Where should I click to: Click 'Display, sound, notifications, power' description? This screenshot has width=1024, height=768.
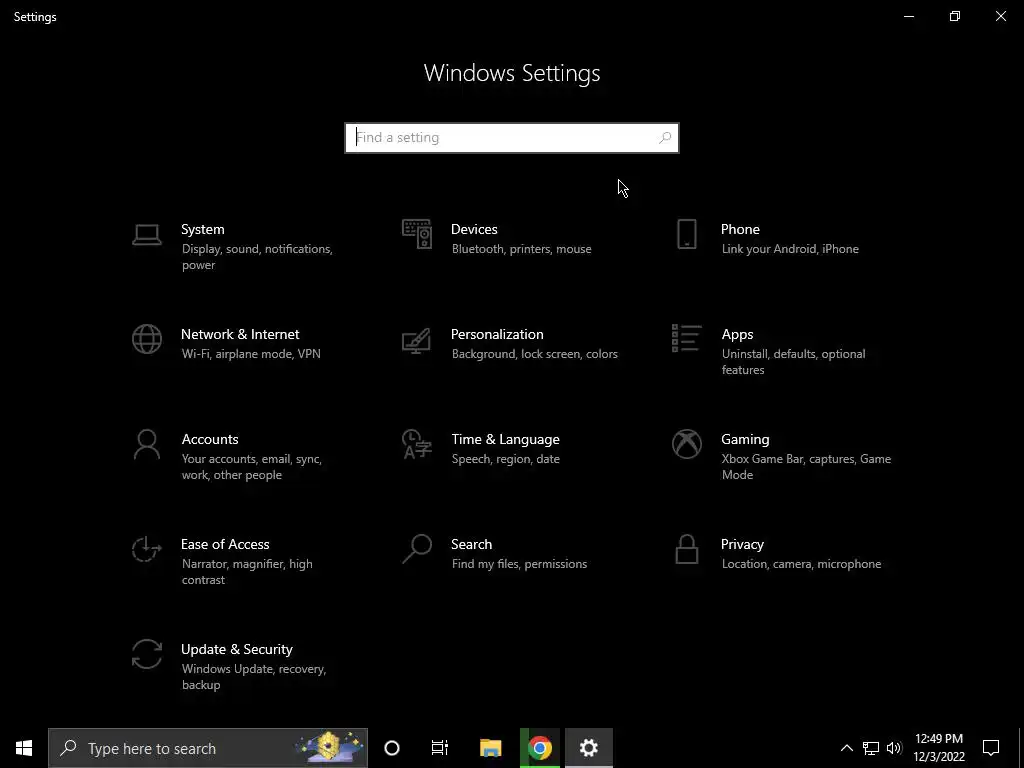point(257,257)
